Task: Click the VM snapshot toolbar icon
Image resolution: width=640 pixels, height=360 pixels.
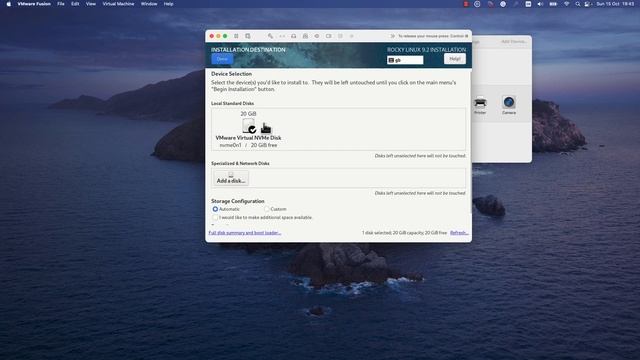Action: tap(248, 36)
